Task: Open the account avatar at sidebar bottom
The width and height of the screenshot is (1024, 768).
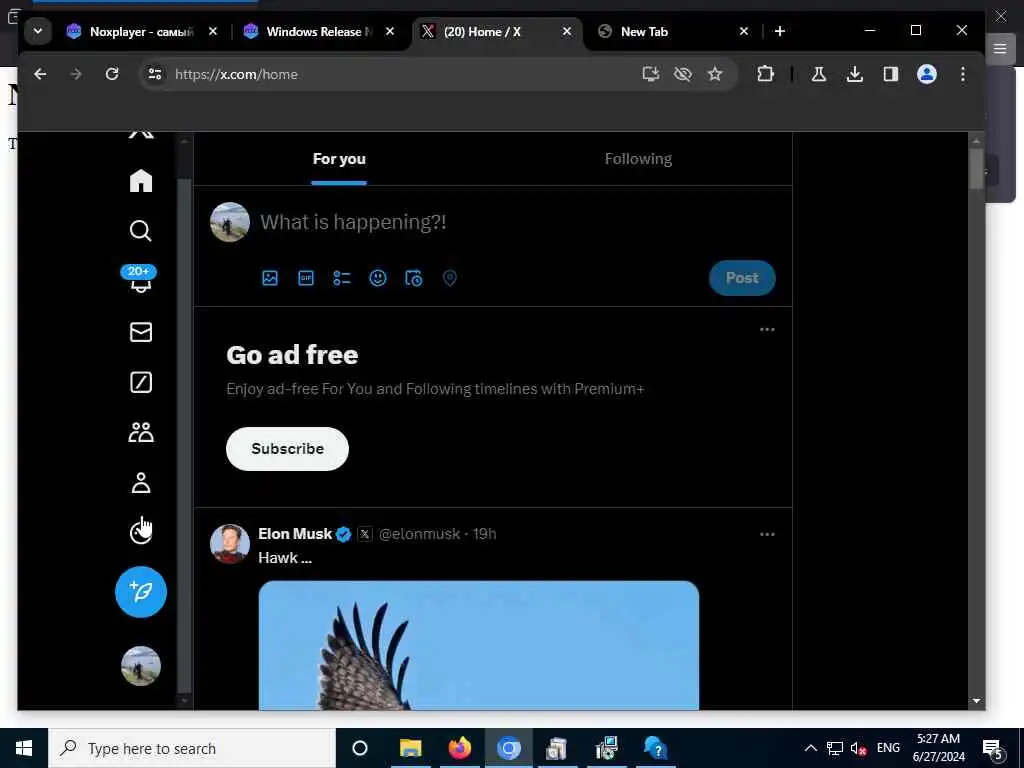Action: click(x=140, y=665)
